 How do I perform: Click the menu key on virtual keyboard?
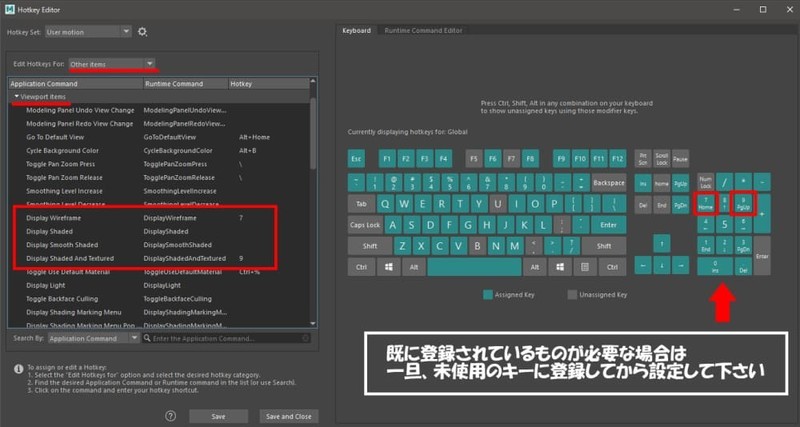coord(585,267)
